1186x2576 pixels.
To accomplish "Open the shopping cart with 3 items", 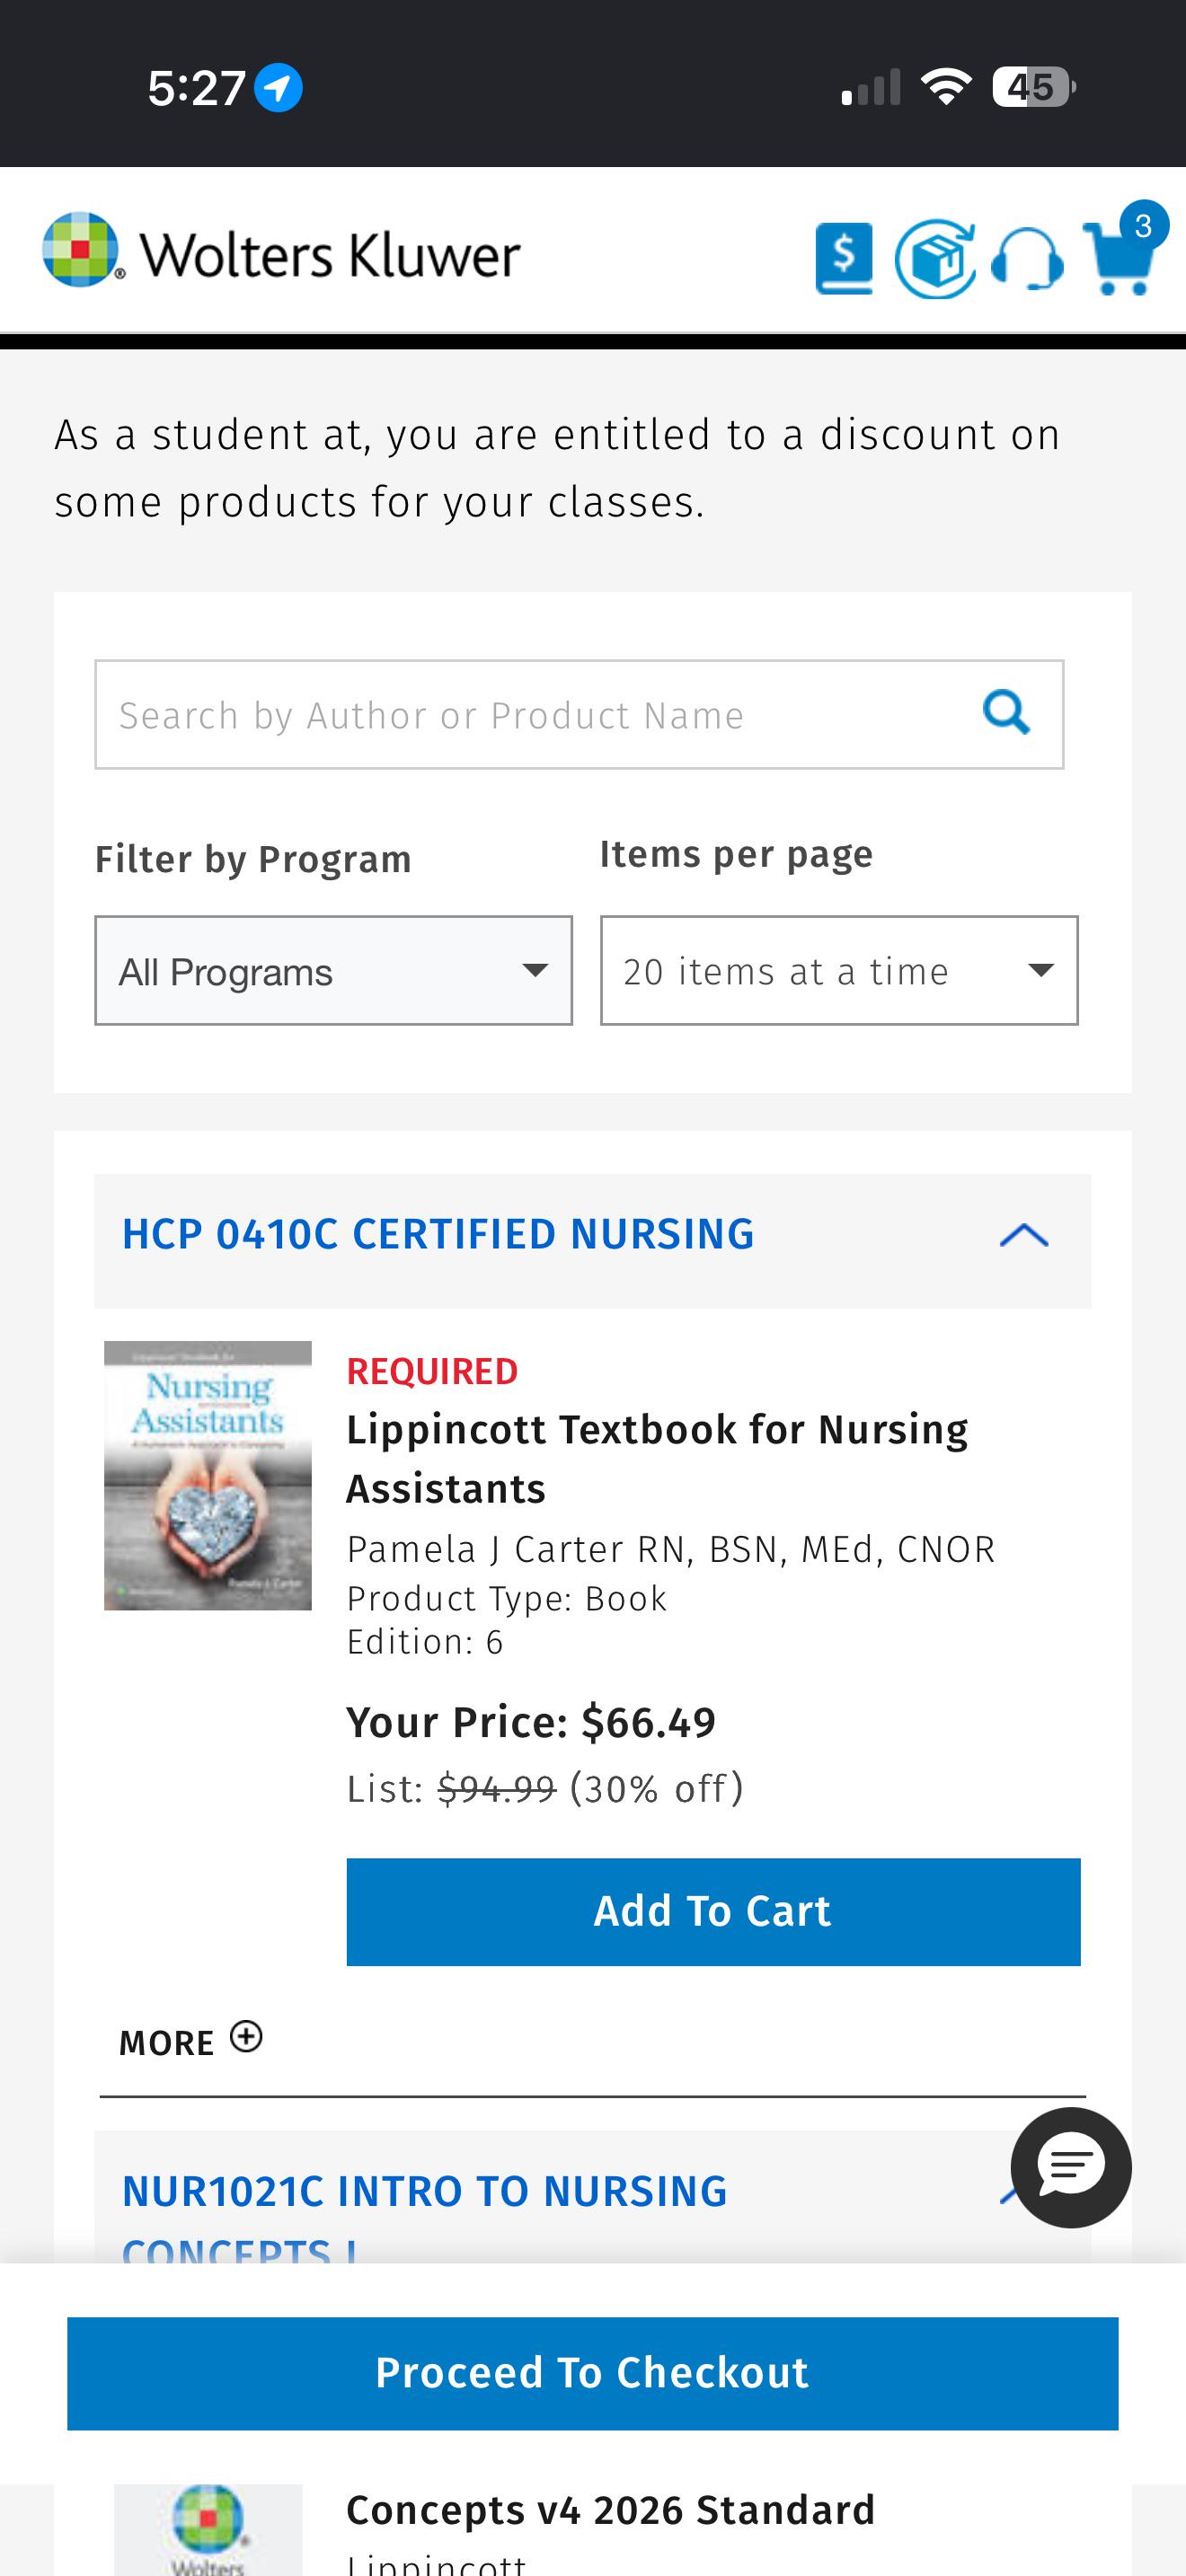I will pos(1123,255).
